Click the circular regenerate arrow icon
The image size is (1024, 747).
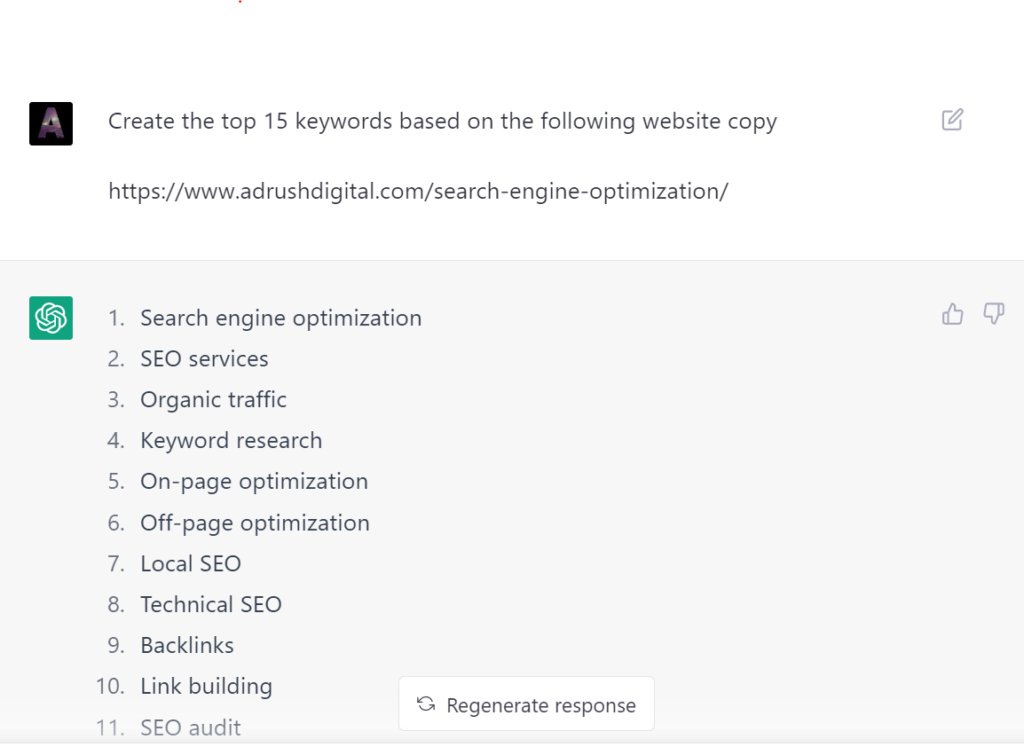(x=424, y=704)
